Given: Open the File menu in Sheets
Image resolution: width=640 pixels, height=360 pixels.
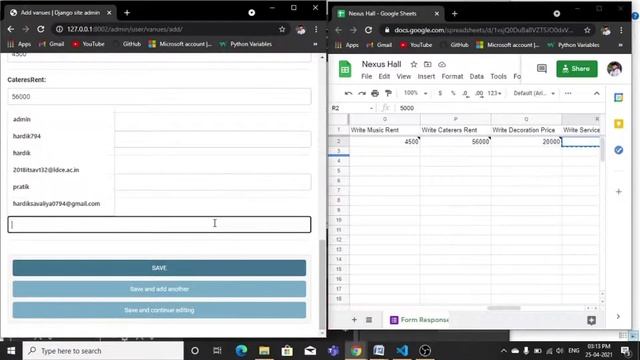Looking at the screenshot, I should pos(367,76).
